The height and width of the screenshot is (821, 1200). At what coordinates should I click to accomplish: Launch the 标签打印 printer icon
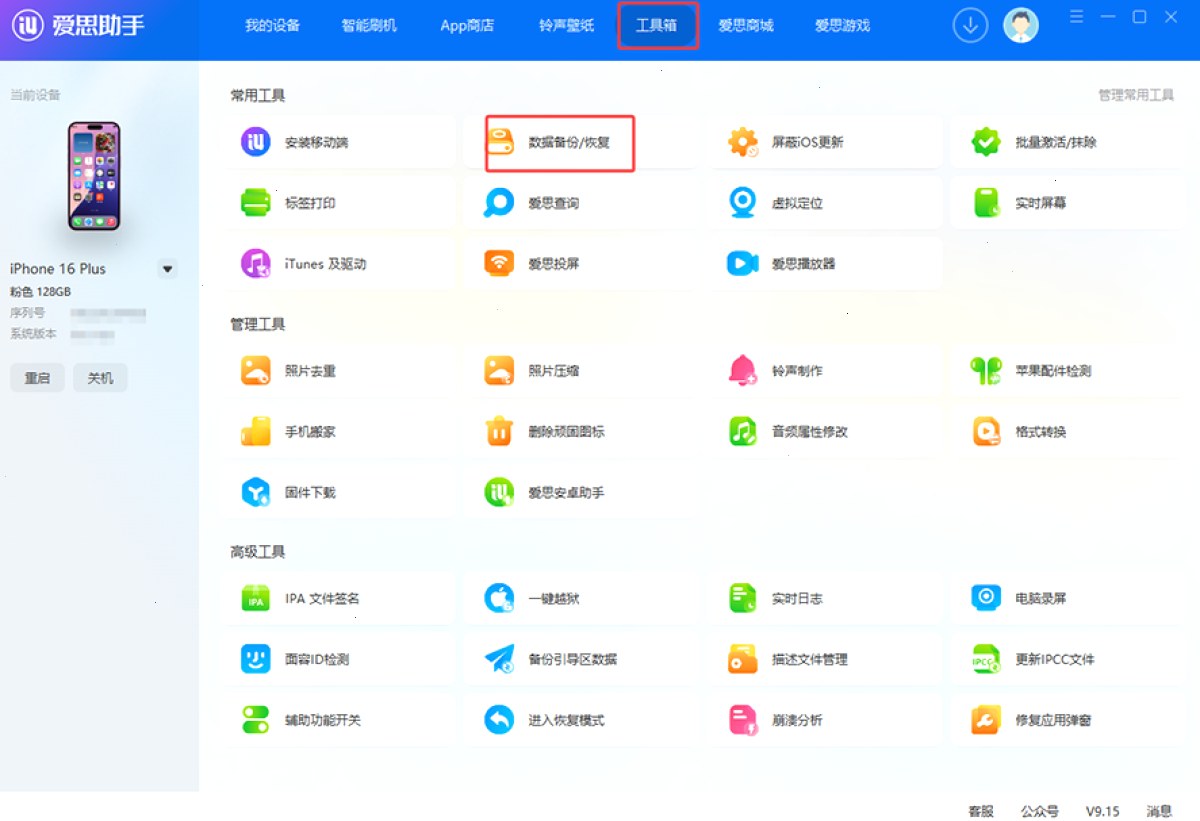pyautogui.click(x=256, y=203)
